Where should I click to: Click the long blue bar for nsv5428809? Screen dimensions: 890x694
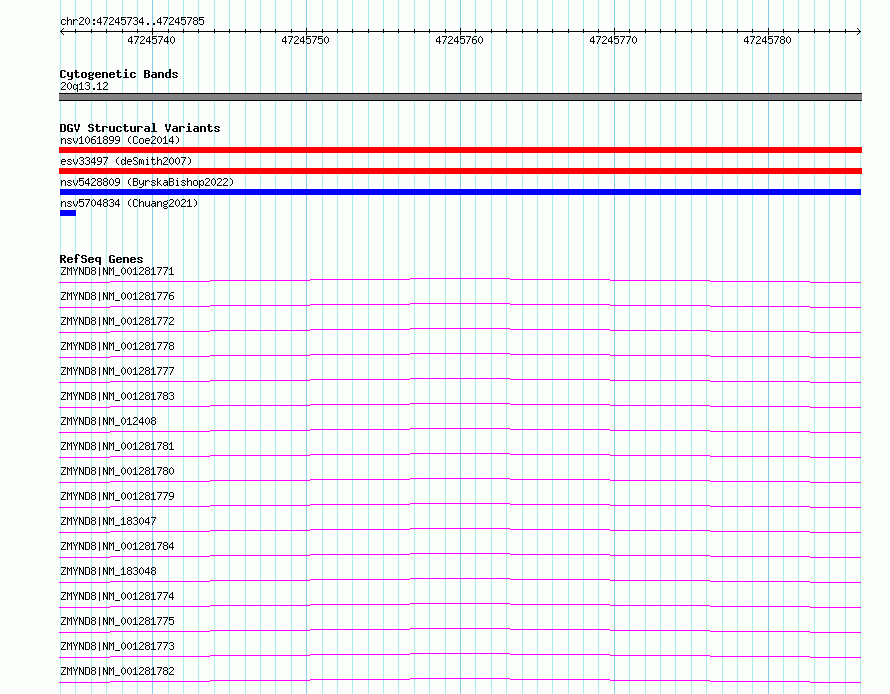pos(460,192)
